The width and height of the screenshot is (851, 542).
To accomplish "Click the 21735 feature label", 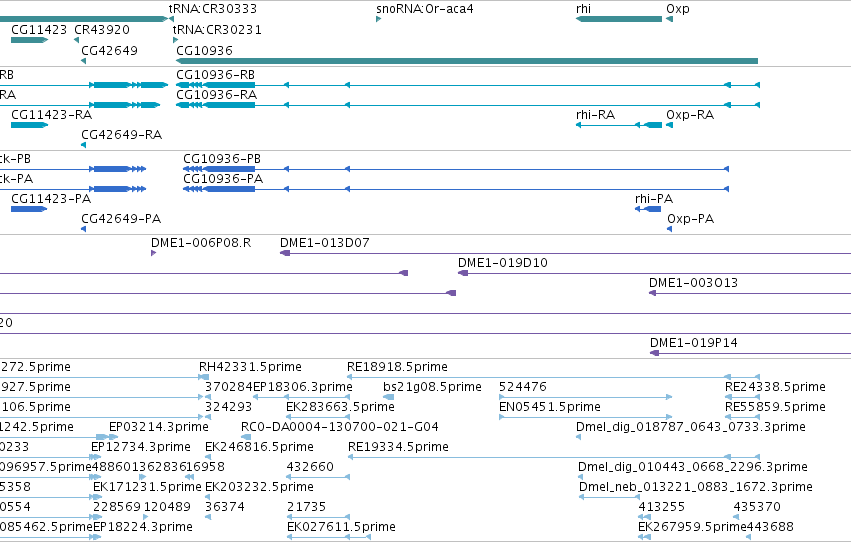I will pos(306,507).
